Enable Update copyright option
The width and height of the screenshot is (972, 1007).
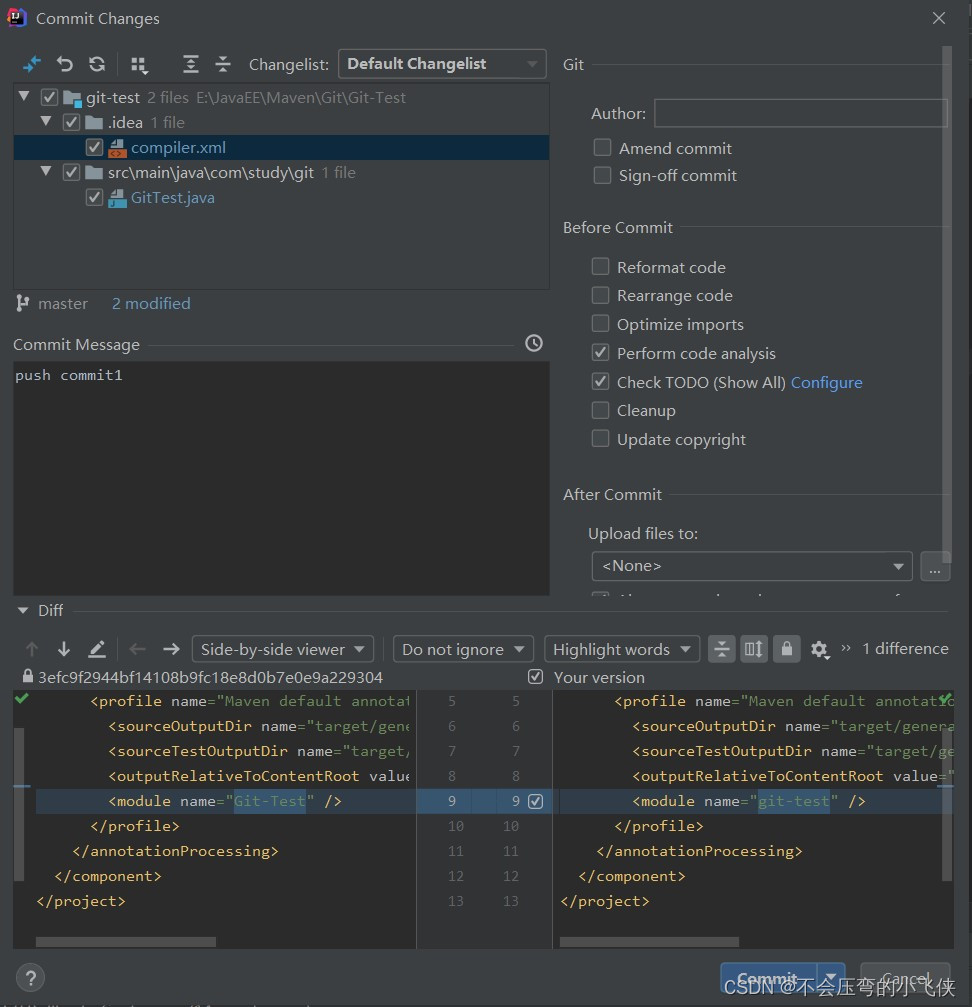click(600, 439)
